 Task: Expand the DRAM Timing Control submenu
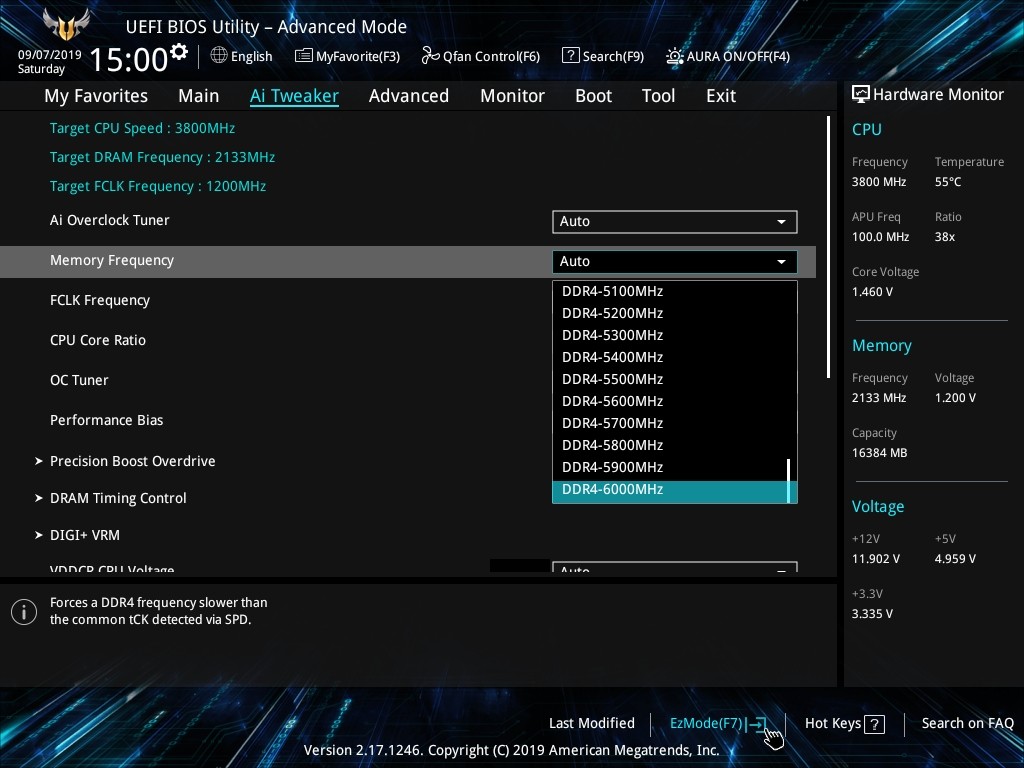tap(111, 498)
